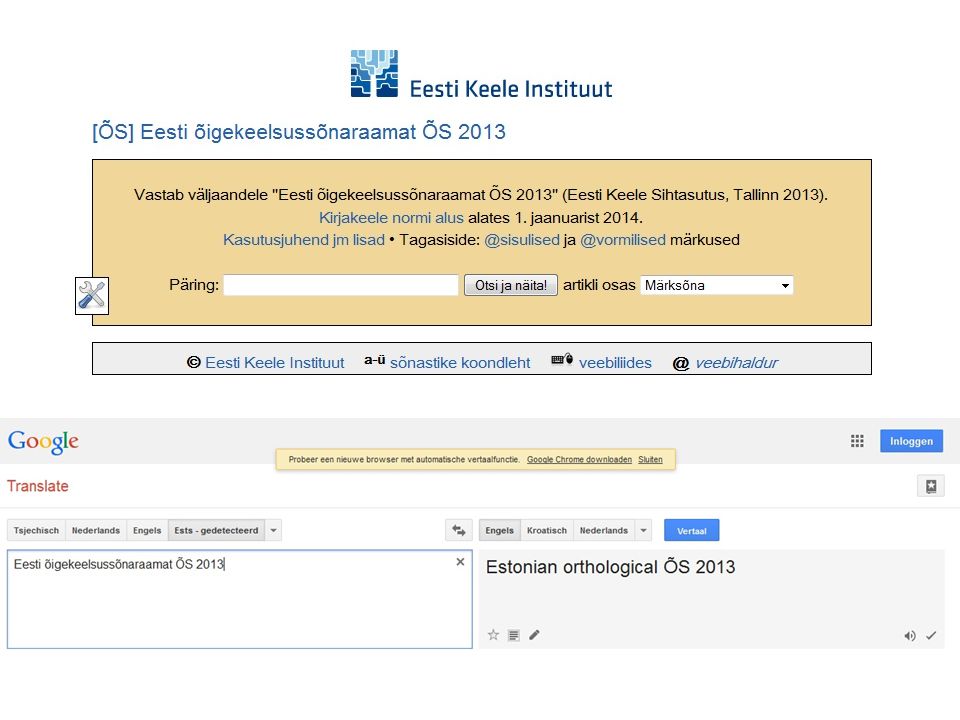The image size is (960, 720).
Task: Open the Google apps grid icon
Action: (857, 441)
